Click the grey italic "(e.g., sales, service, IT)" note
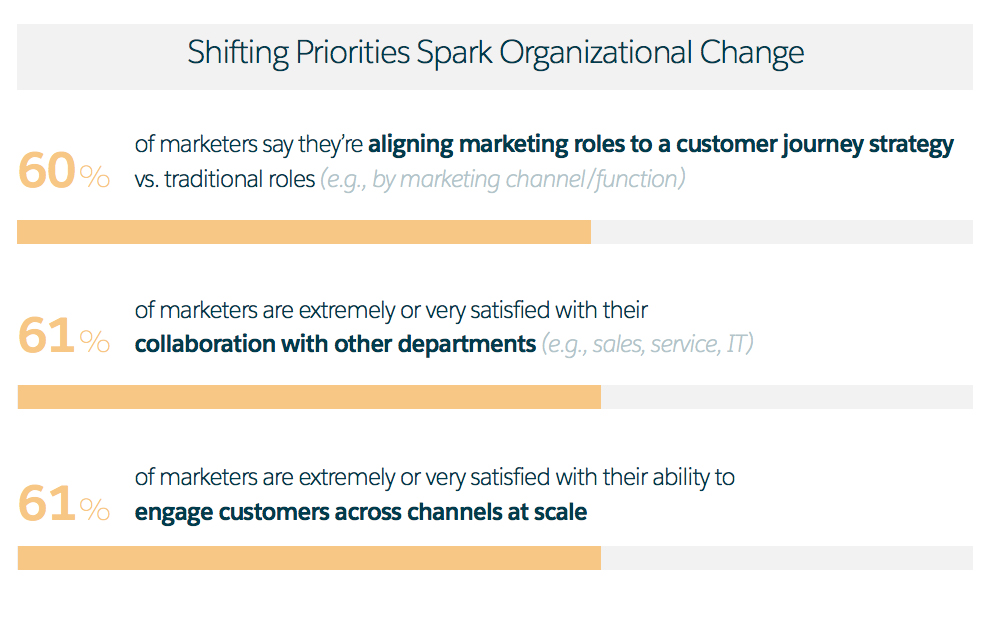This screenshot has width=989, height=618. point(647,345)
